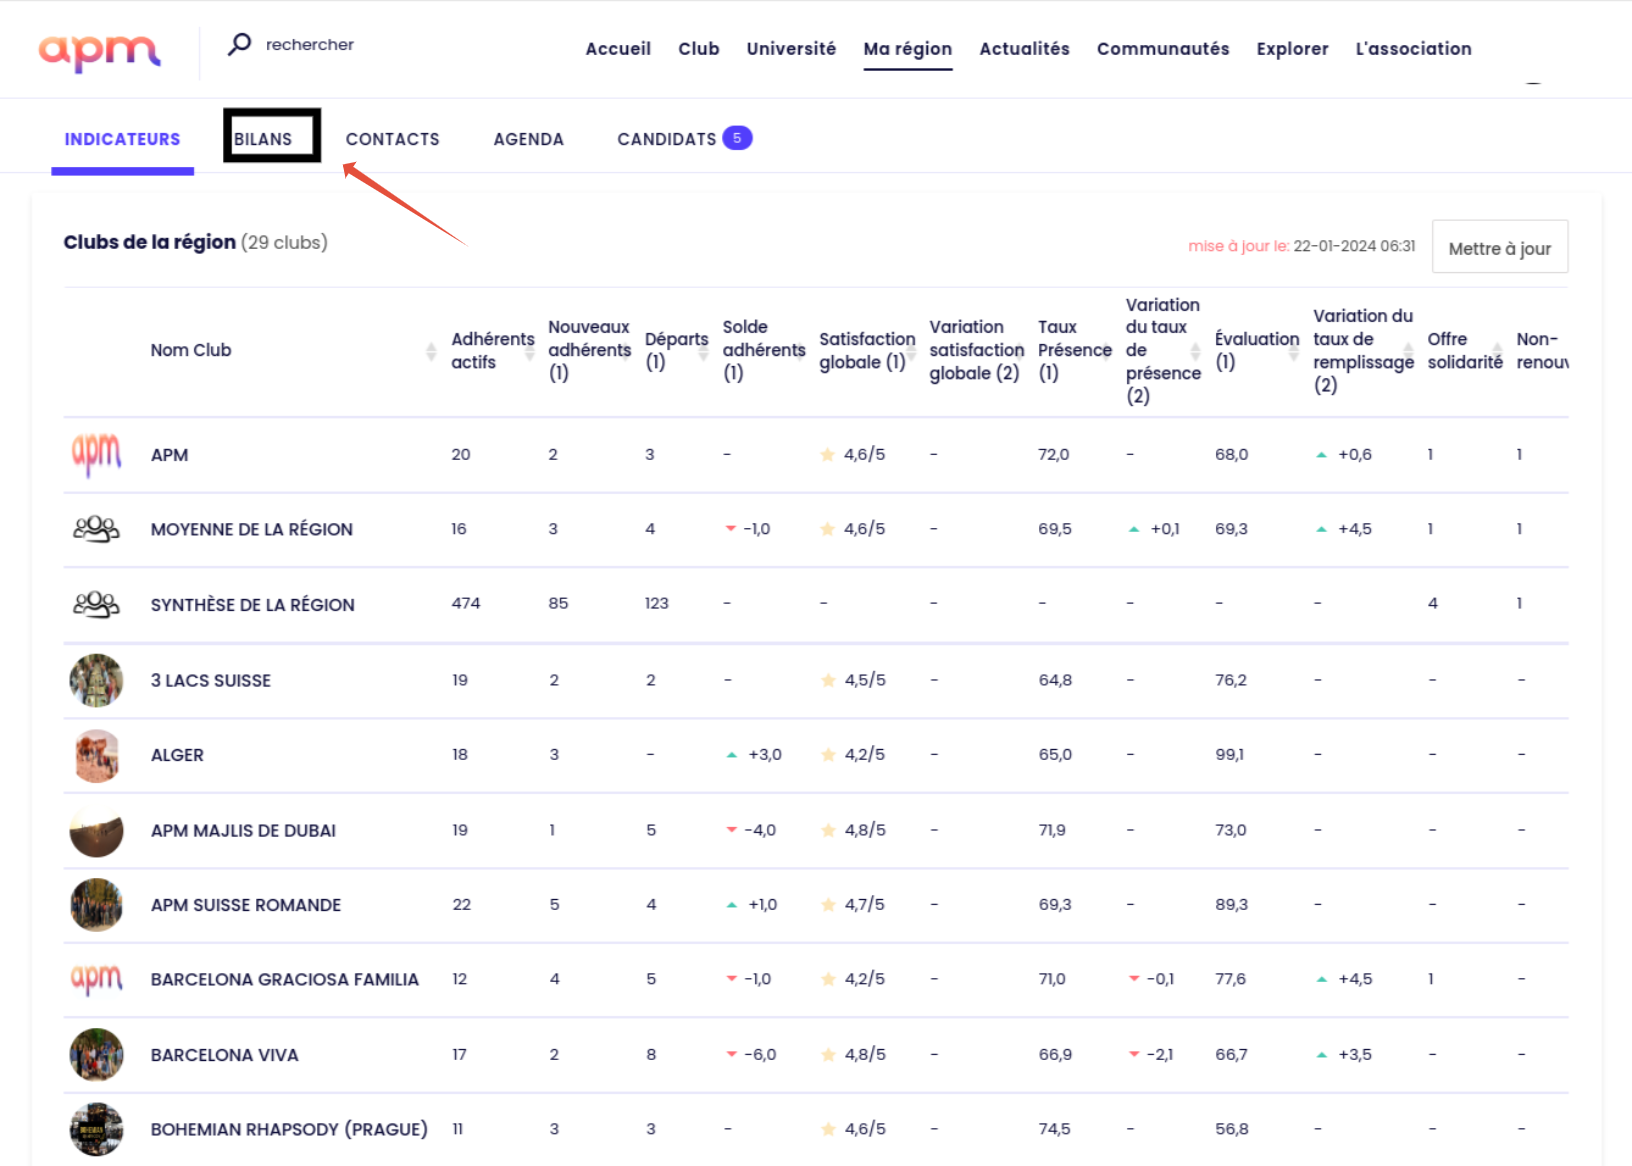
Task: Select the SYNTHÈSE DE LA RÉGION row label
Action: tap(252, 605)
